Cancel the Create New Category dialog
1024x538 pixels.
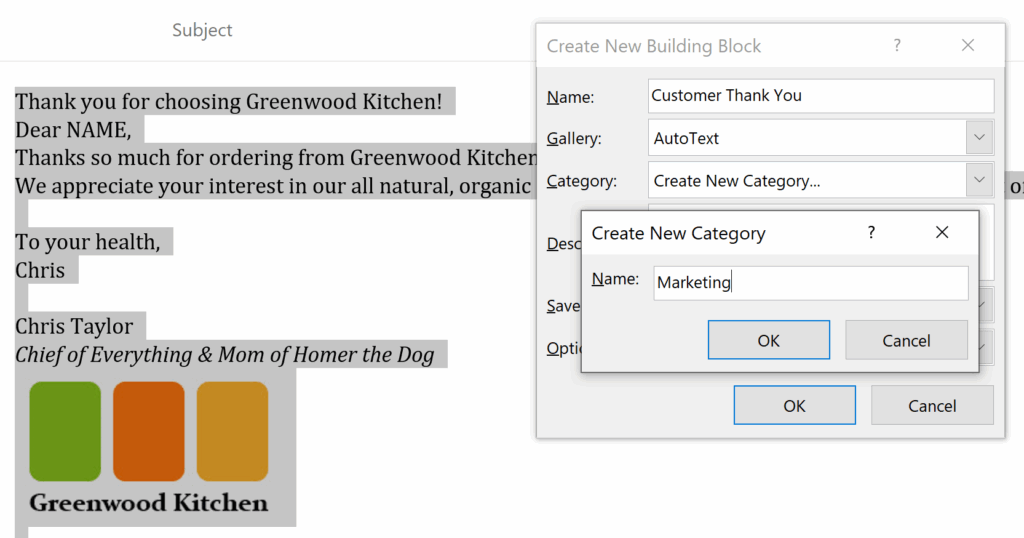pyautogui.click(x=906, y=340)
